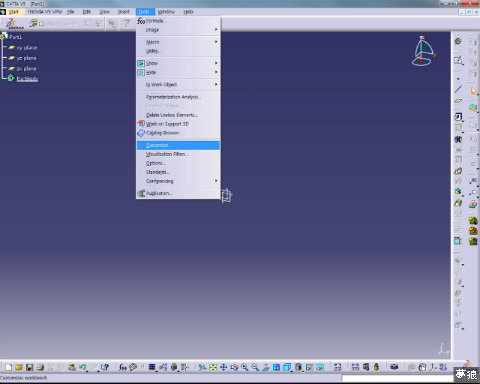Open the View menu
The height and width of the screenshot is (384, 480).
pyautogui.click(x=104, y=12)
